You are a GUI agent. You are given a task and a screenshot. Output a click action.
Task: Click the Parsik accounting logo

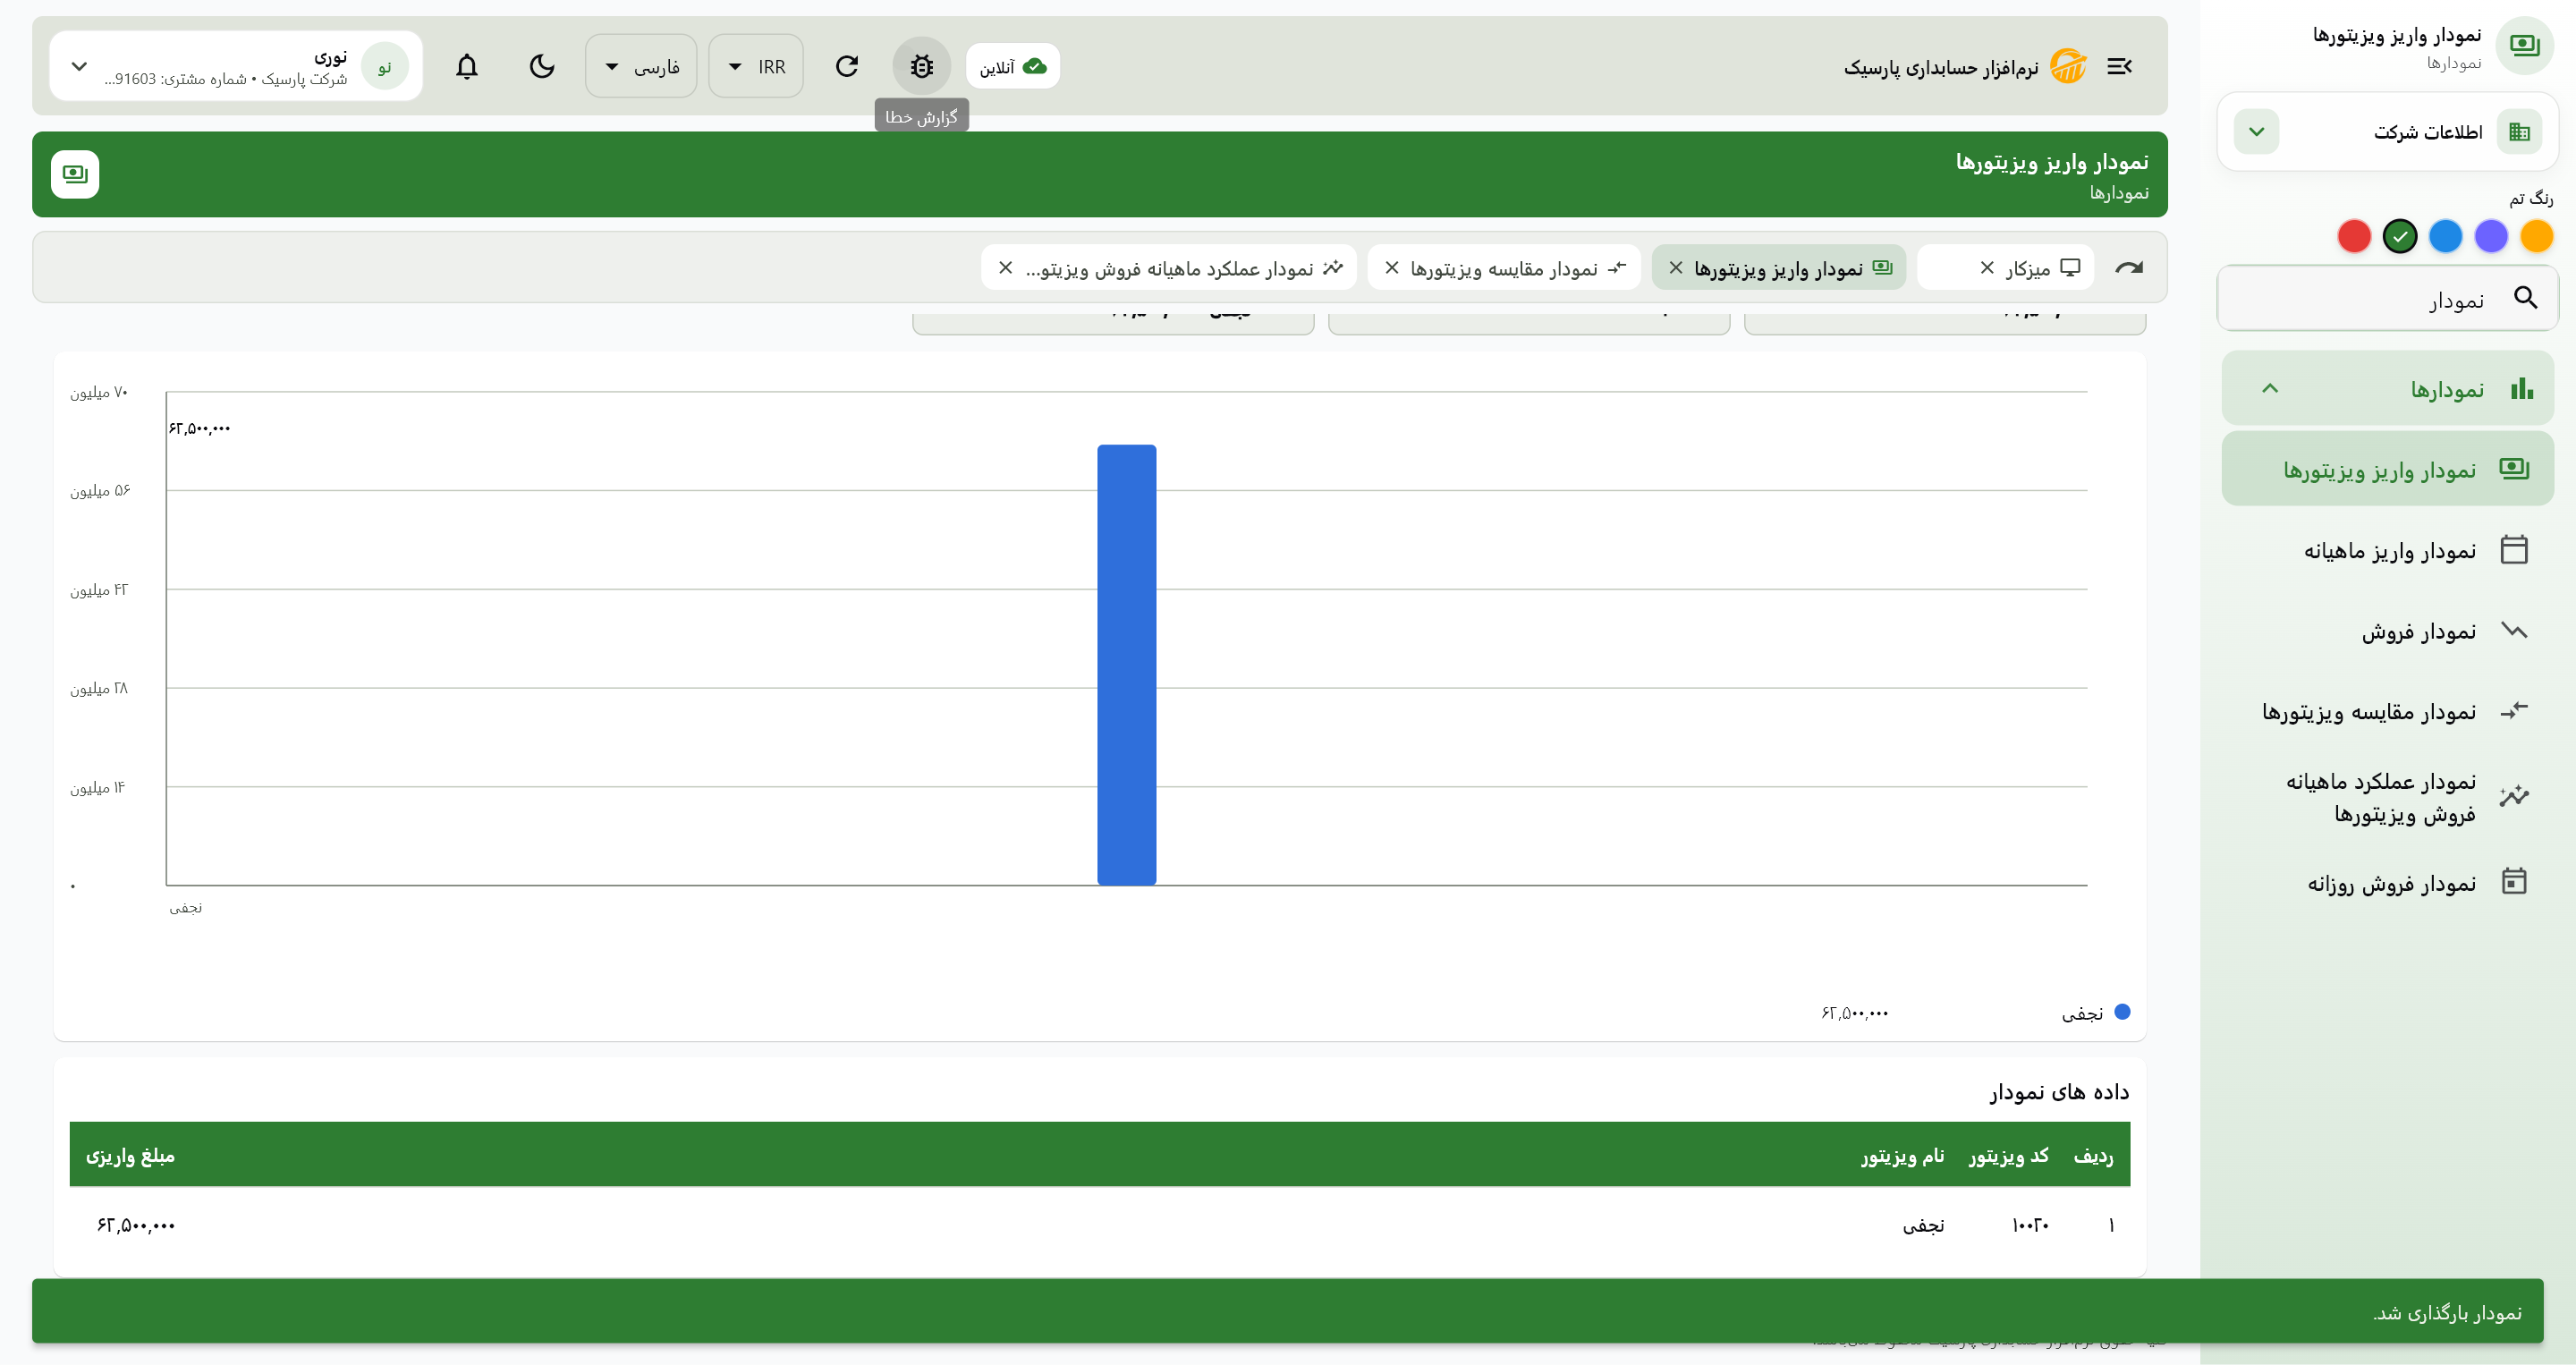tap(2067, 66)
